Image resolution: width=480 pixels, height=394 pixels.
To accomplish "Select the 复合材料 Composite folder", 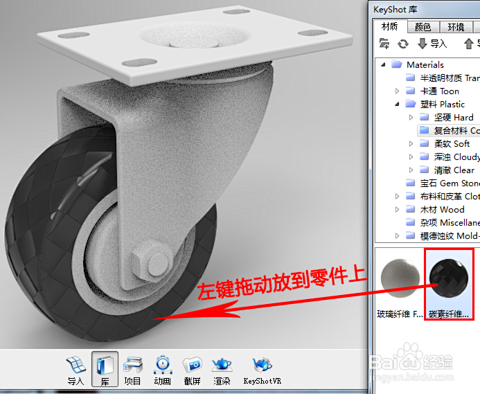I will (x=449, y=131).
